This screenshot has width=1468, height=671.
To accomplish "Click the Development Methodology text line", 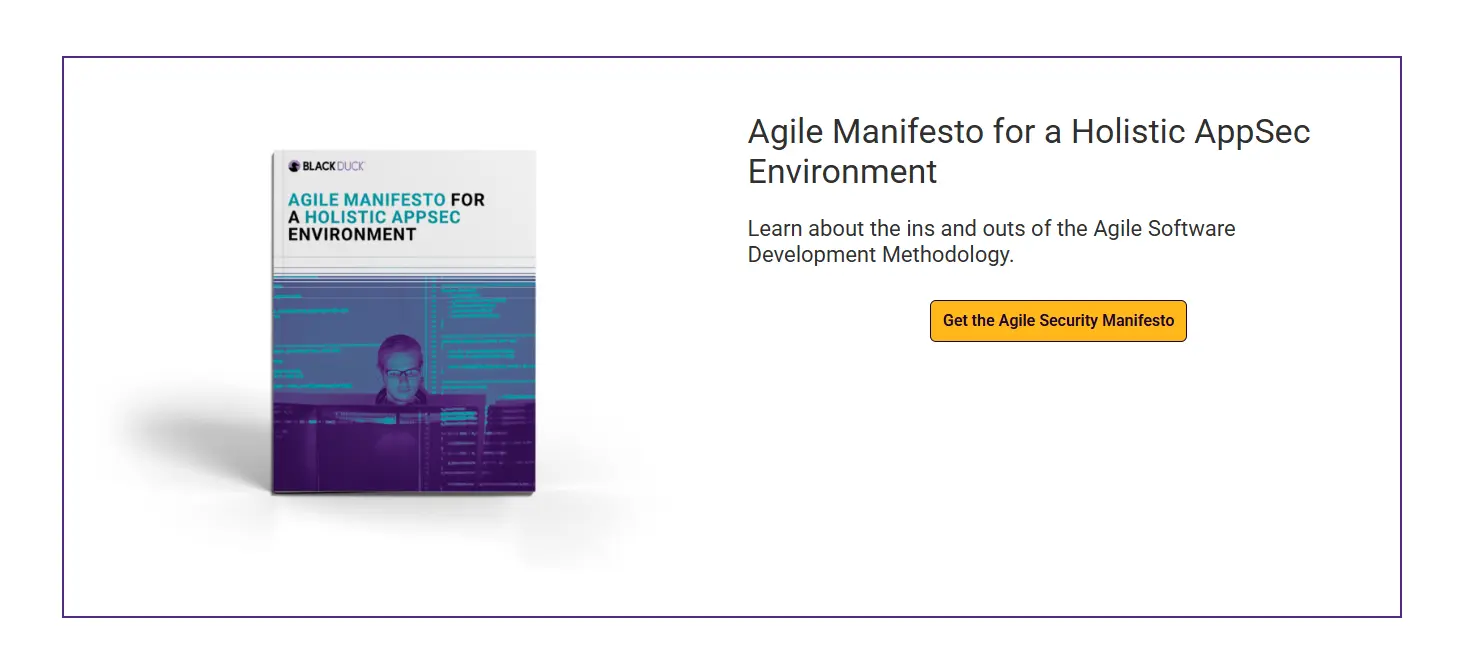I will pyautogui.click(x=881, y=254).
